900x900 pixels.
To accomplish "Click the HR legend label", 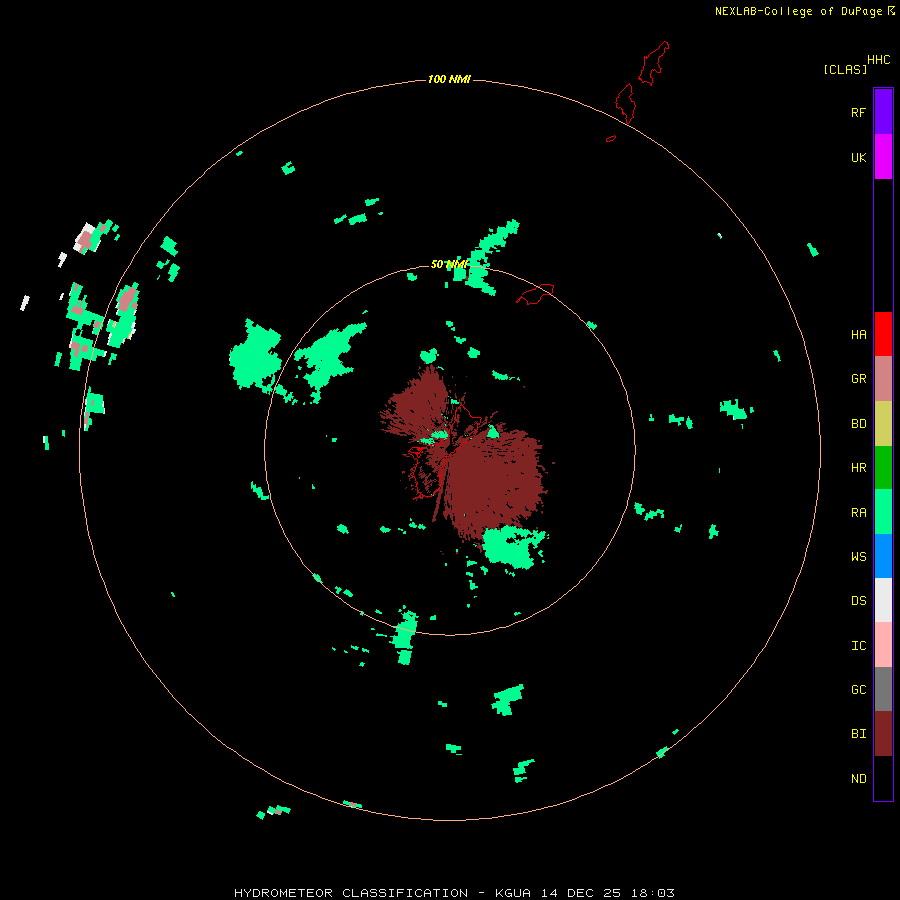I will tap(858, 468).
